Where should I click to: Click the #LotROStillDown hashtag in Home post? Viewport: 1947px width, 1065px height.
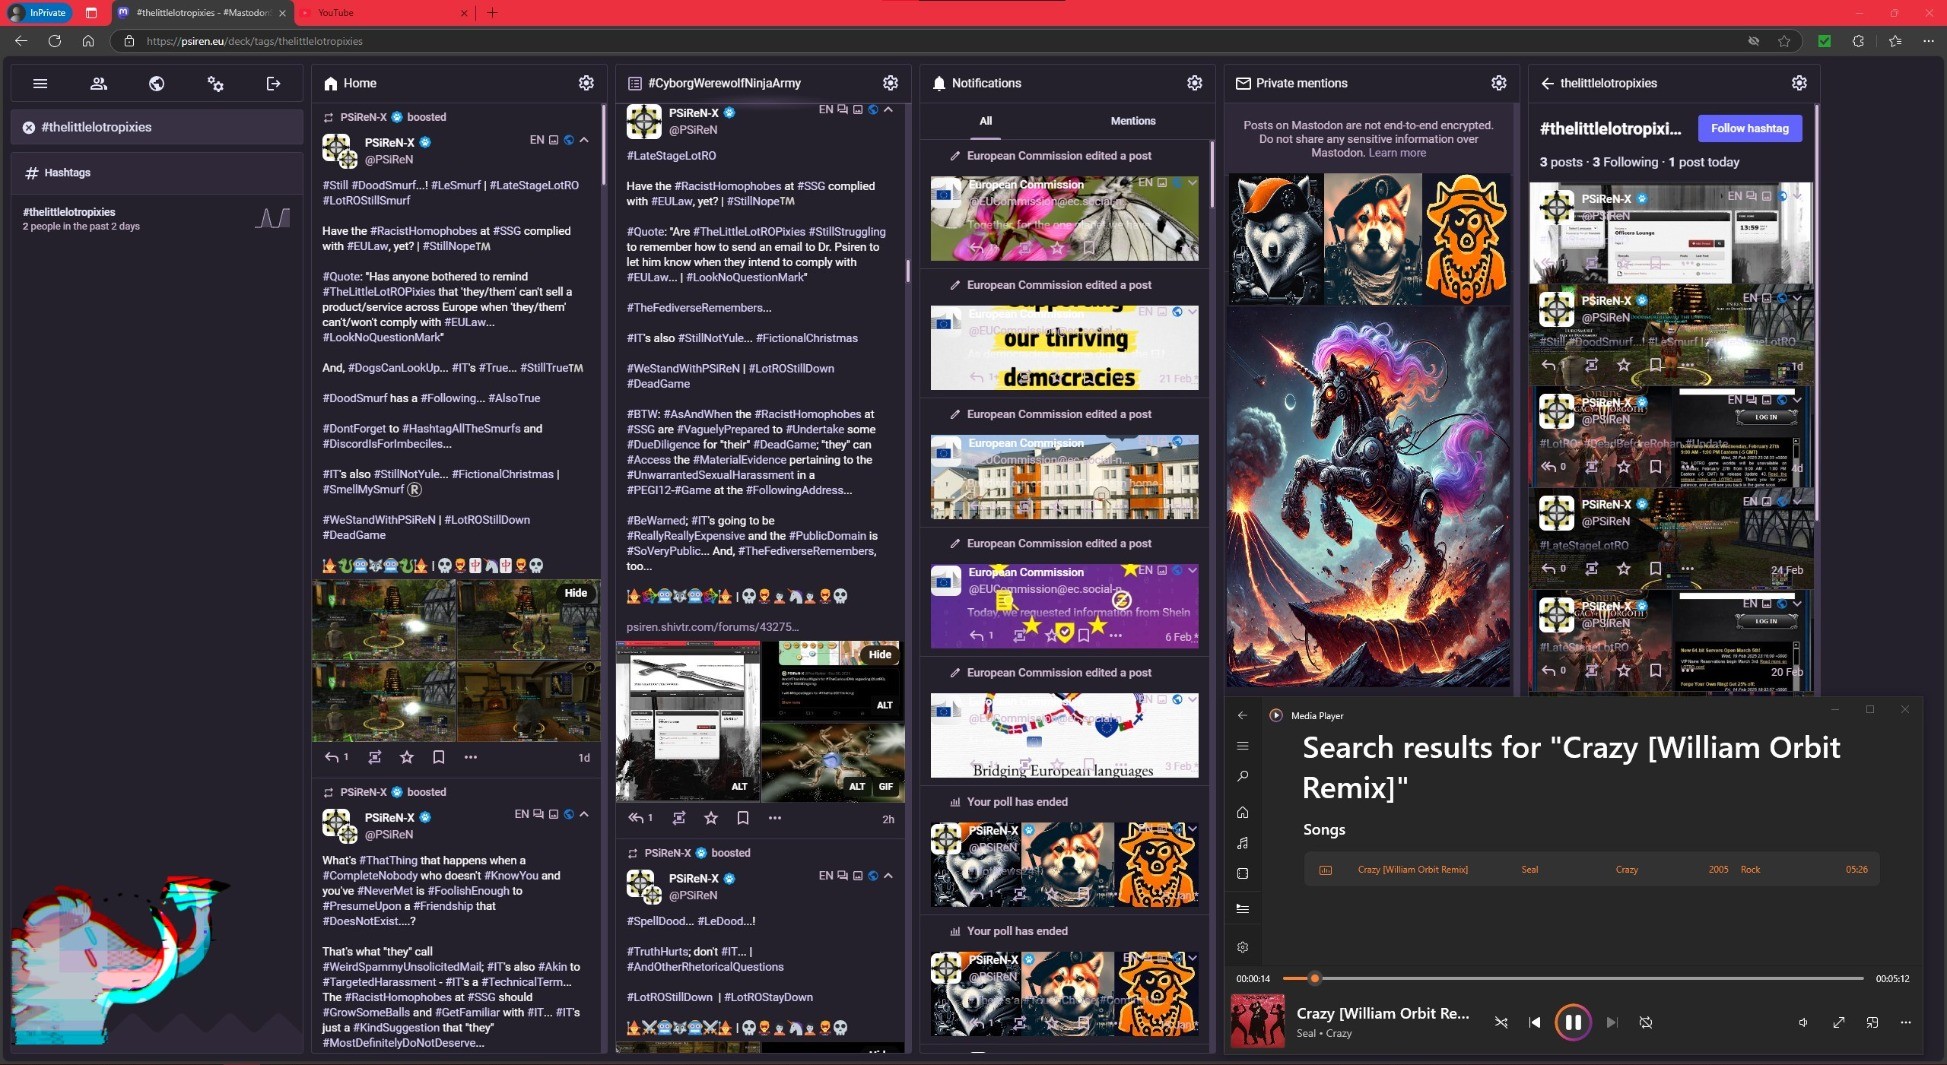[x=487, y=520]
